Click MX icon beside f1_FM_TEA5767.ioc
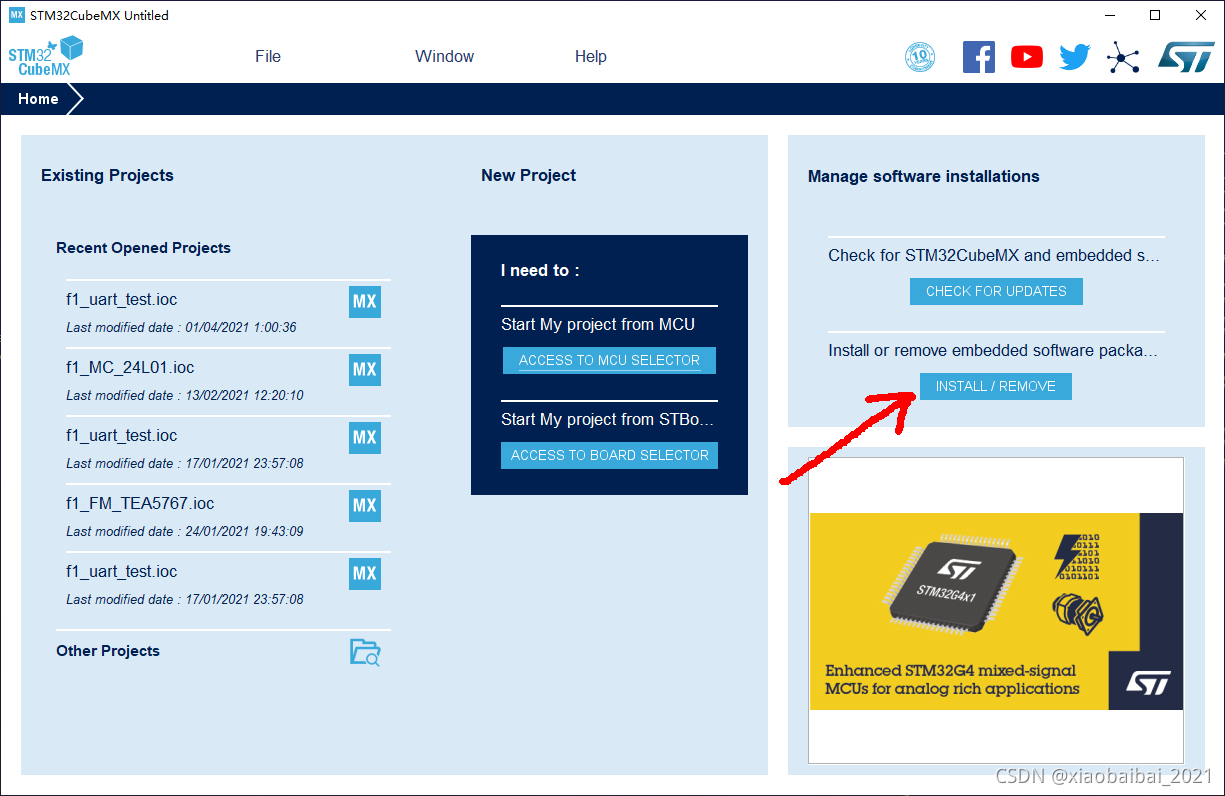The width and height of the screenshot is (1225, 796). click(365, 506)
